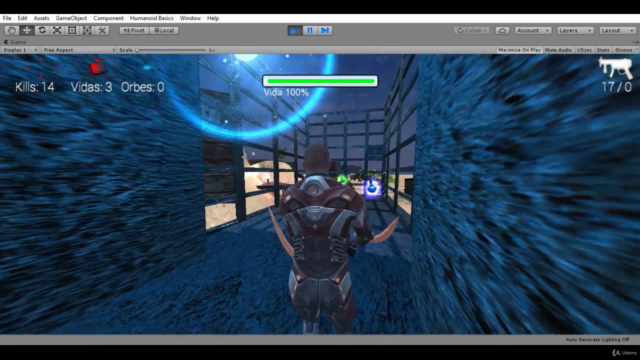The width and height of the screenshot is (640, 360).
Task: Open the Account dropdown
Action: tap(533, 31)
